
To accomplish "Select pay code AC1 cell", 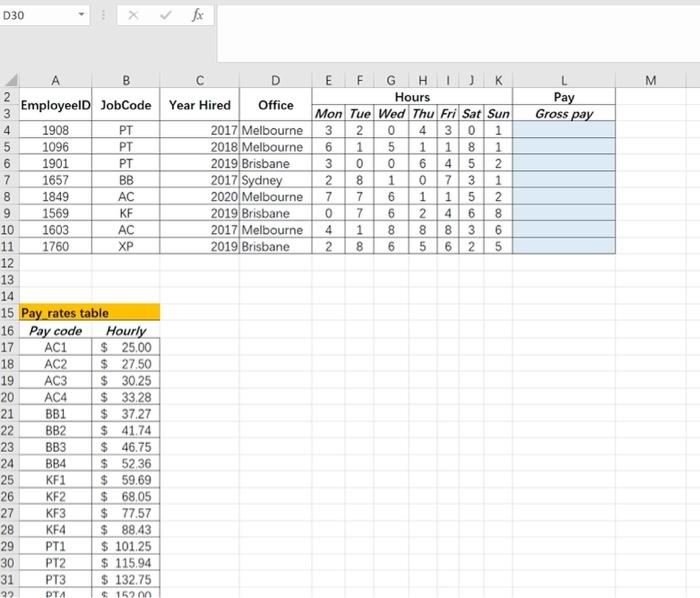I will pos(55,347).
